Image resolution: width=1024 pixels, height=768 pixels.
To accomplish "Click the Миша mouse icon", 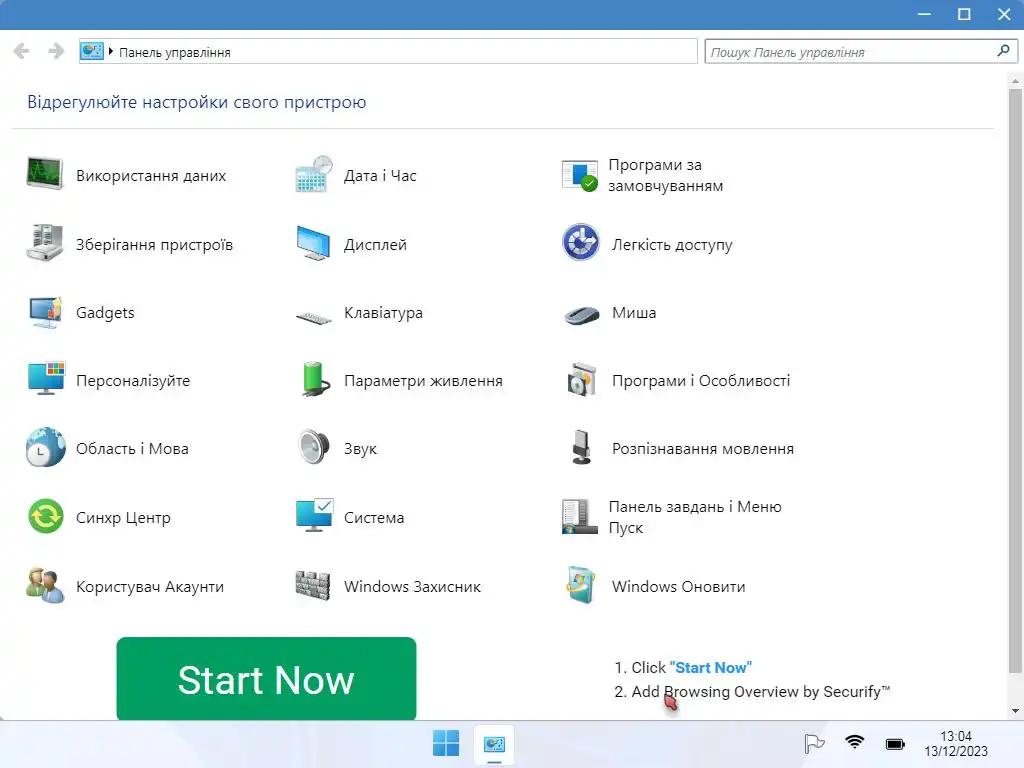I will coord(581,316).
